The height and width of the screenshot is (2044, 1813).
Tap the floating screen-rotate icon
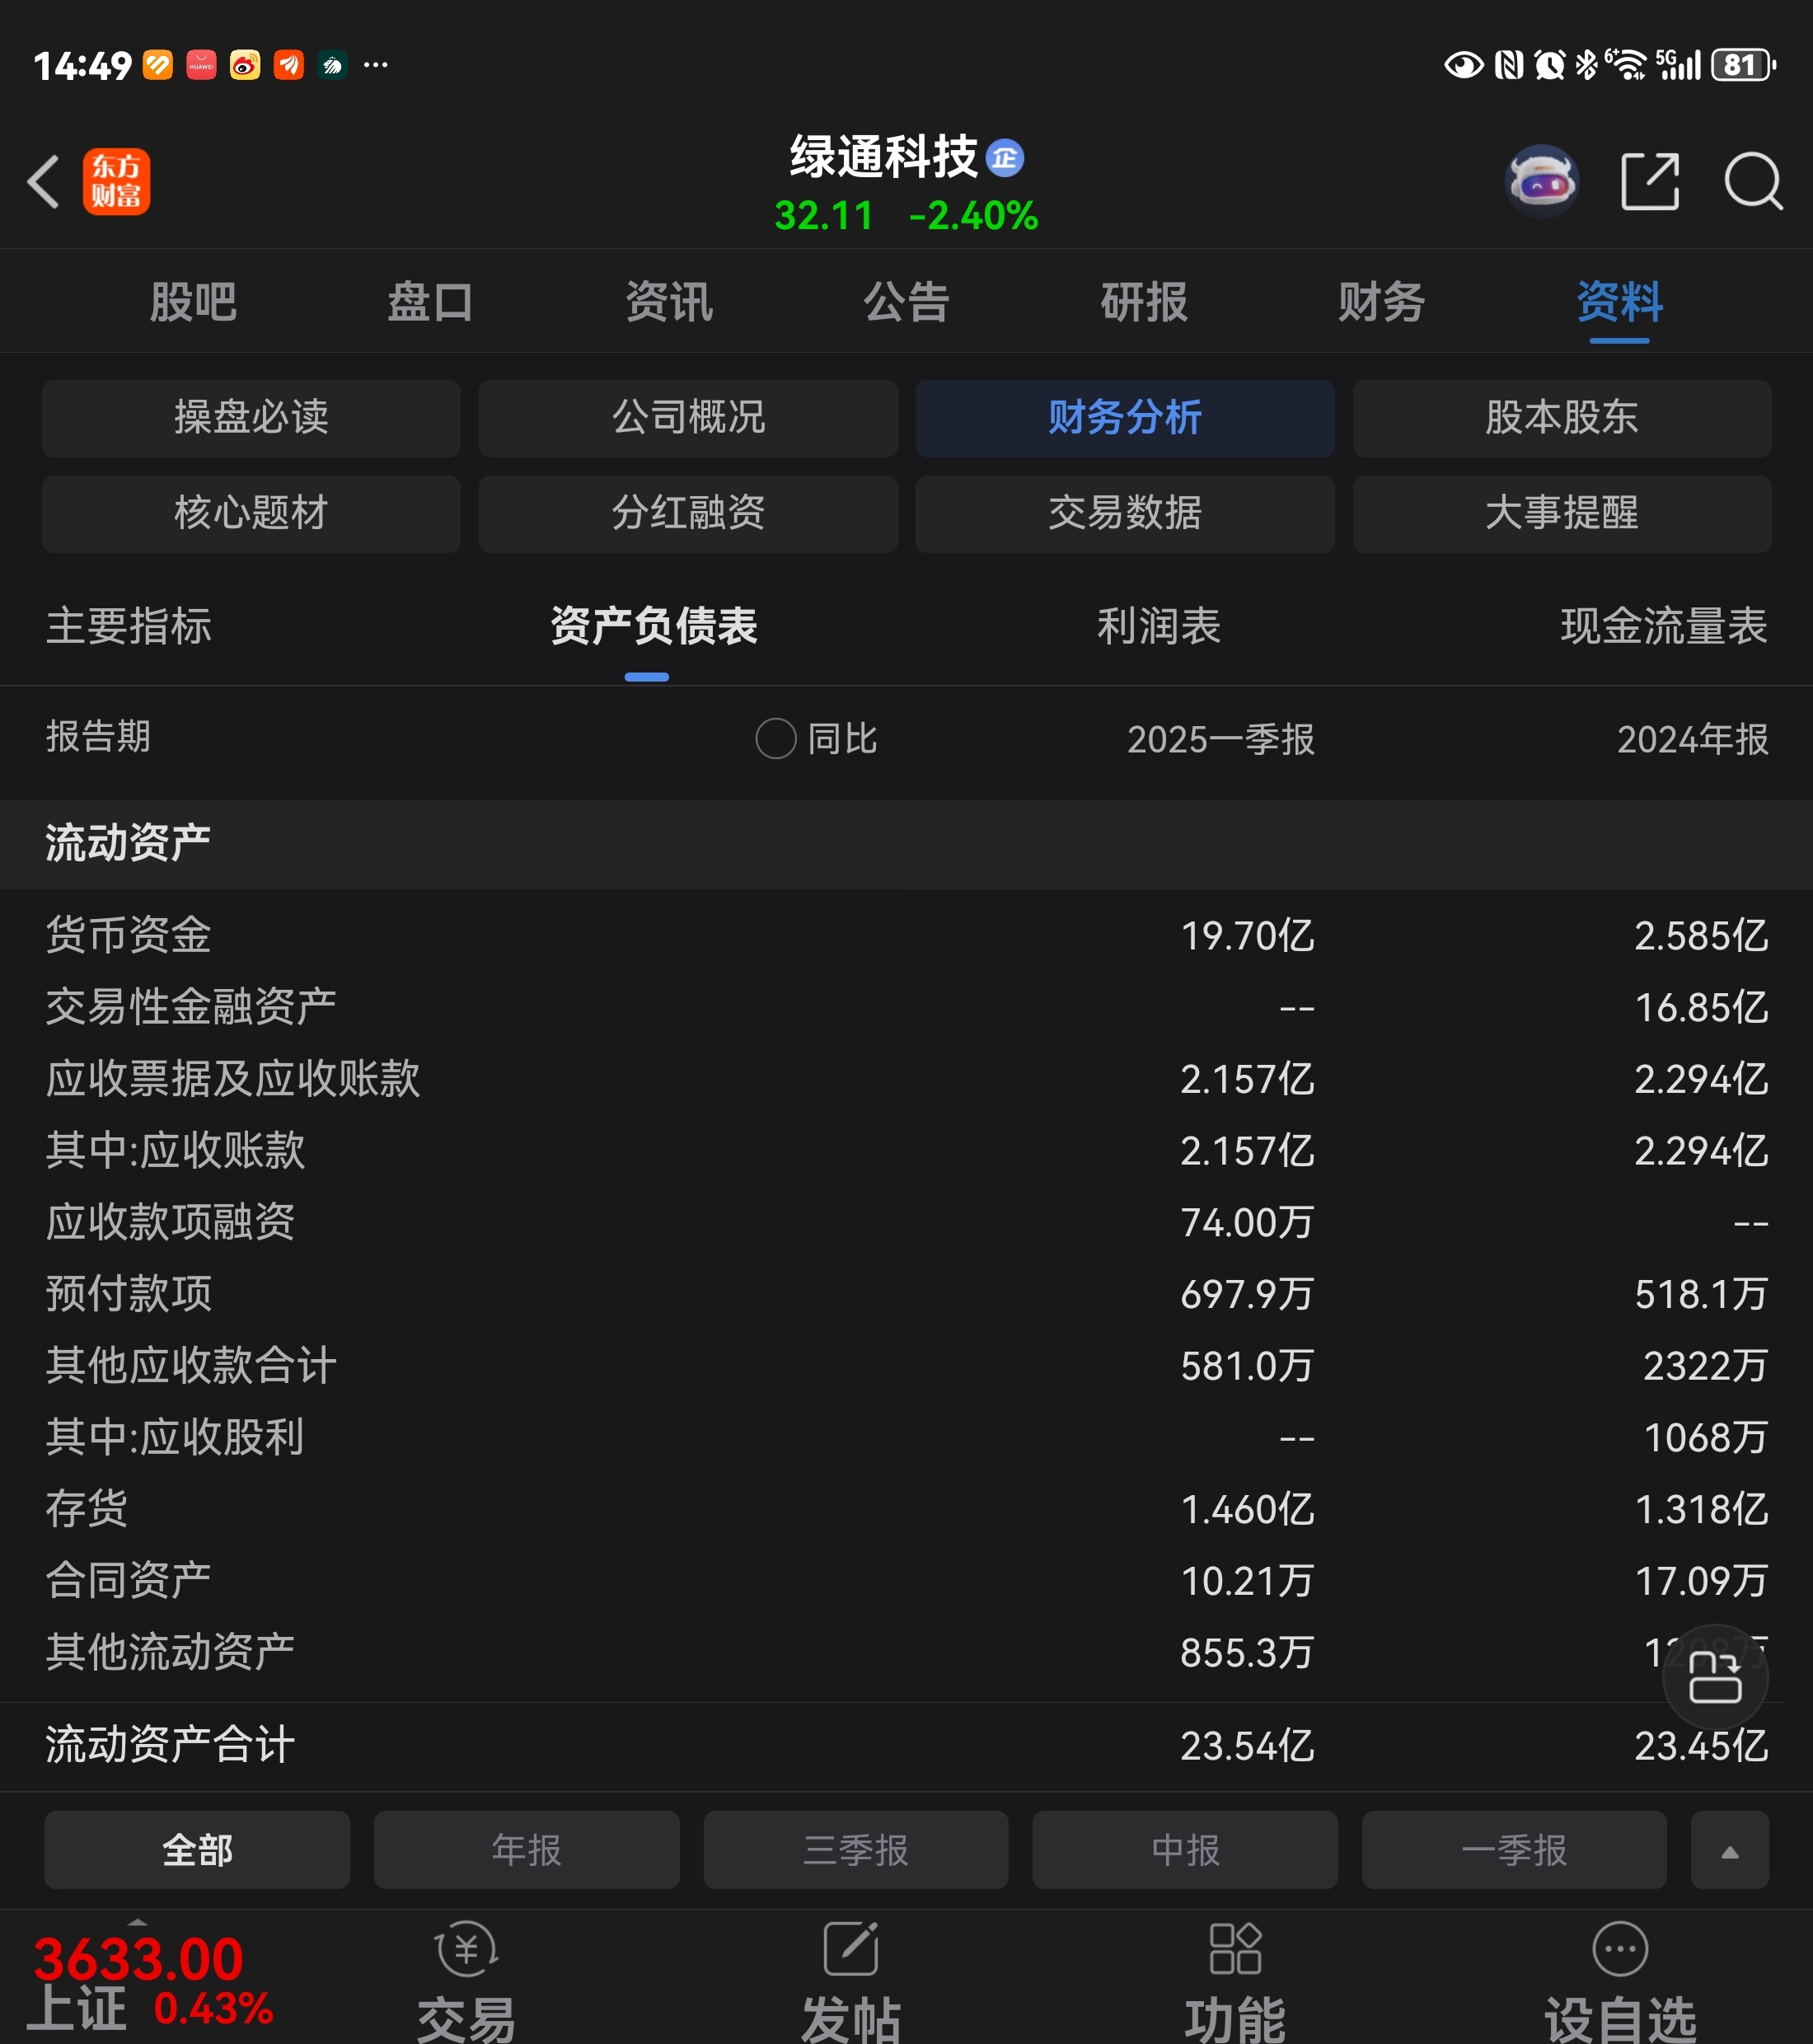pos(1715,1676)
